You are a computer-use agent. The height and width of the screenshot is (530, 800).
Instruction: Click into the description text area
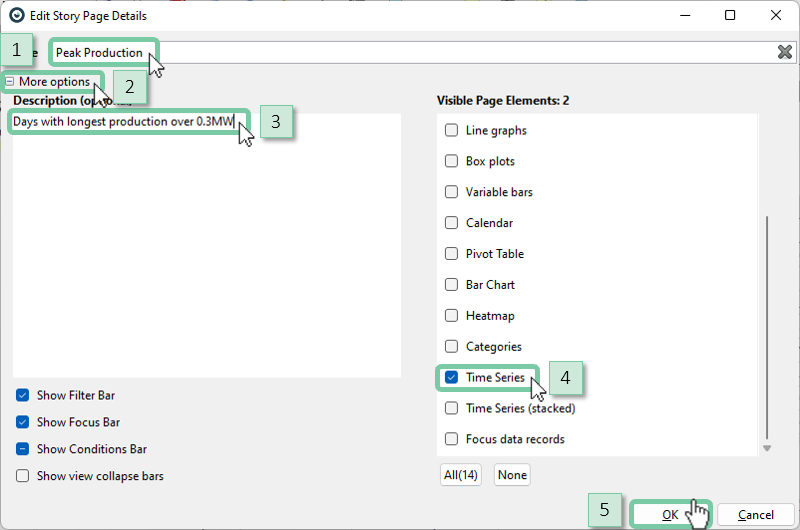[x=207, y=245]
